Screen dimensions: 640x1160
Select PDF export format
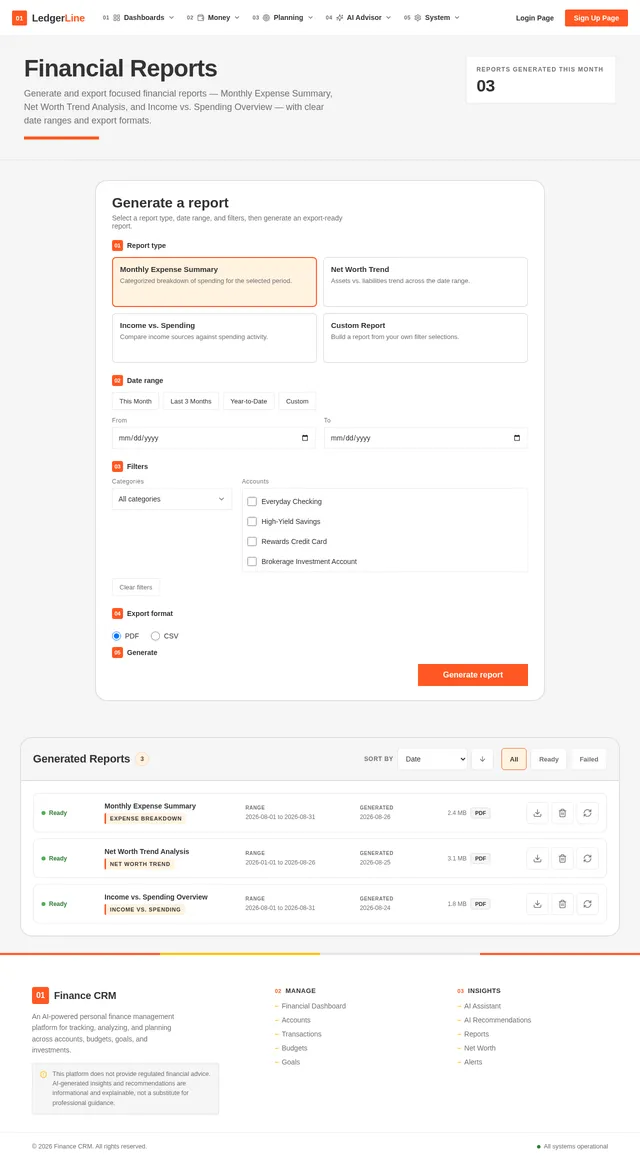(116, 636)
